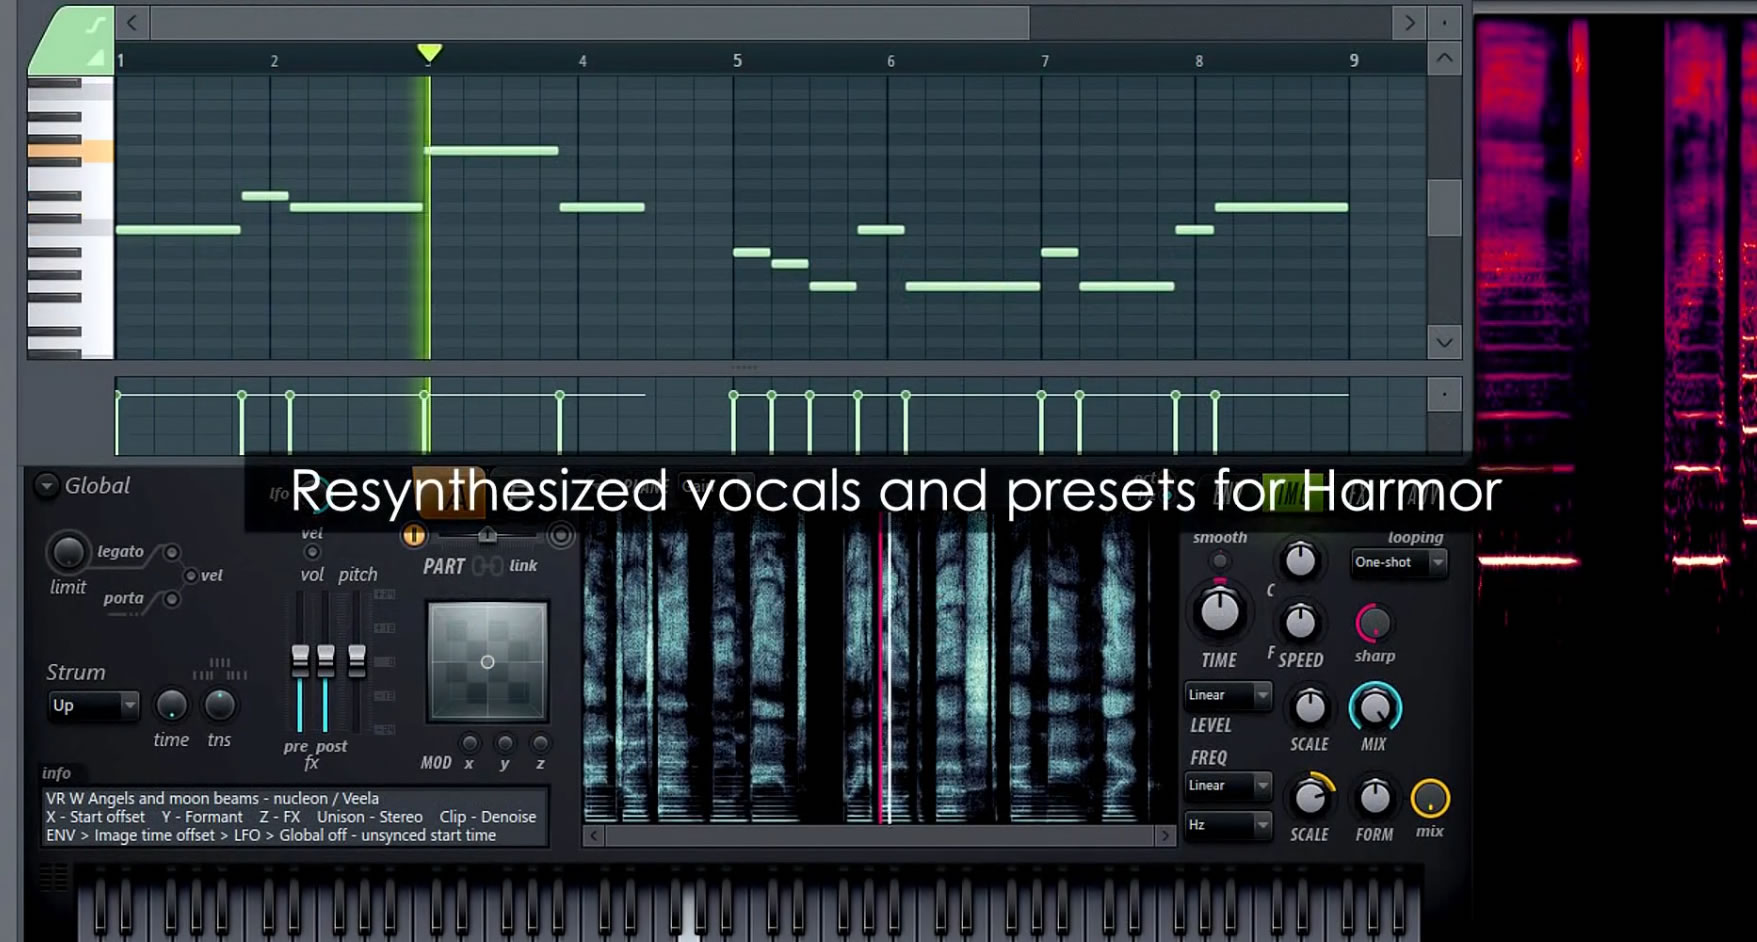Click the left arrow of the piano roll top scrollbar
The height and width of the screenshot is (942, 1757).
click(132, 22)
